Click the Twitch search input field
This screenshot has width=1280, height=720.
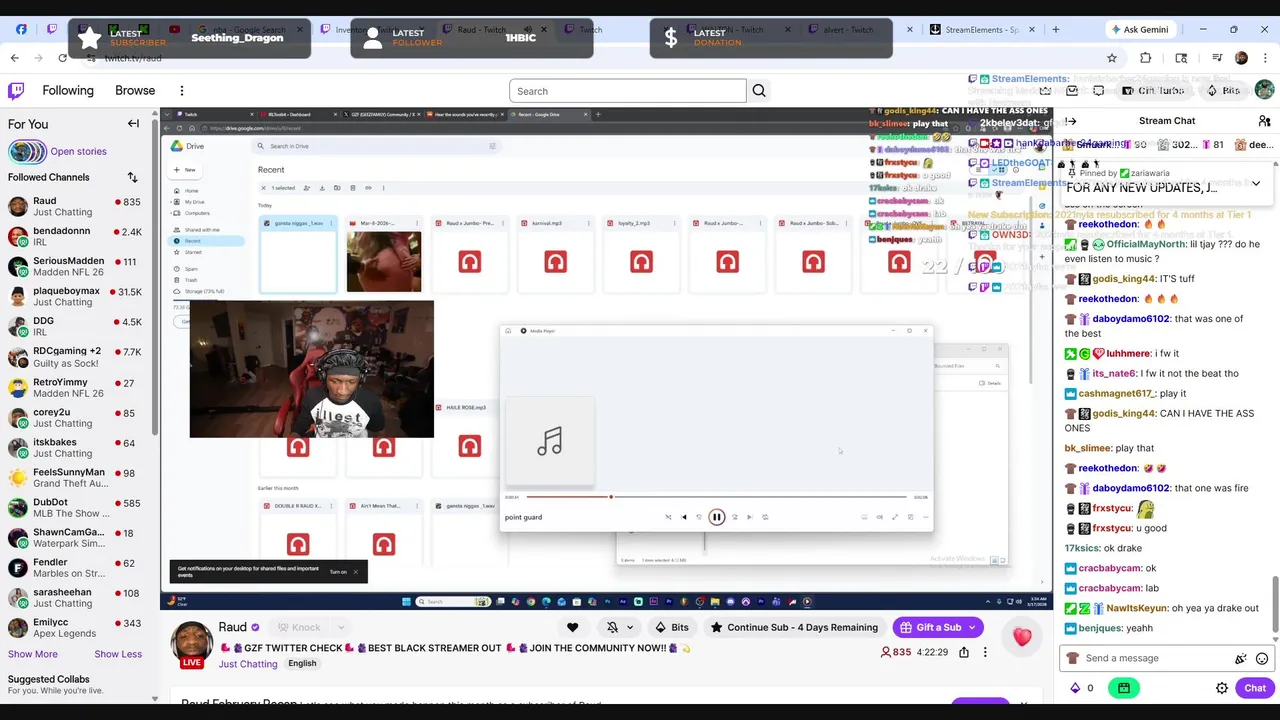point(628,91)
